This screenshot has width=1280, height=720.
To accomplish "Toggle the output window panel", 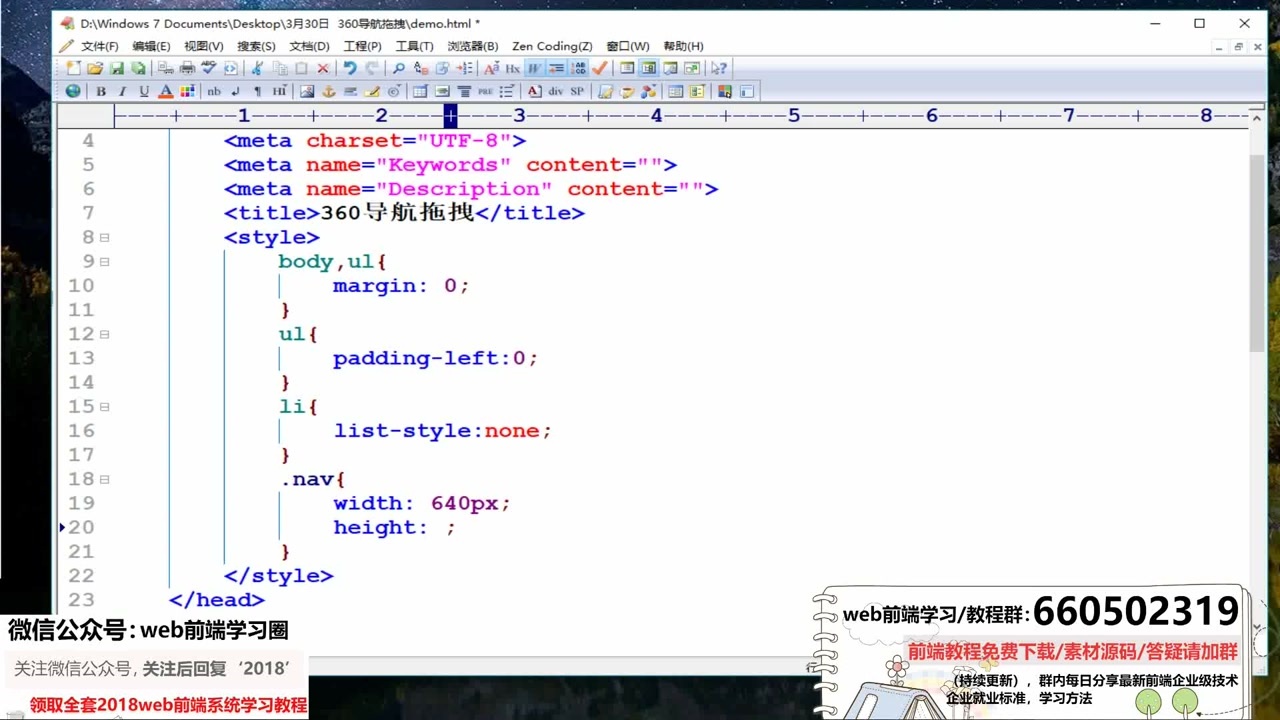I will (670, 68).
